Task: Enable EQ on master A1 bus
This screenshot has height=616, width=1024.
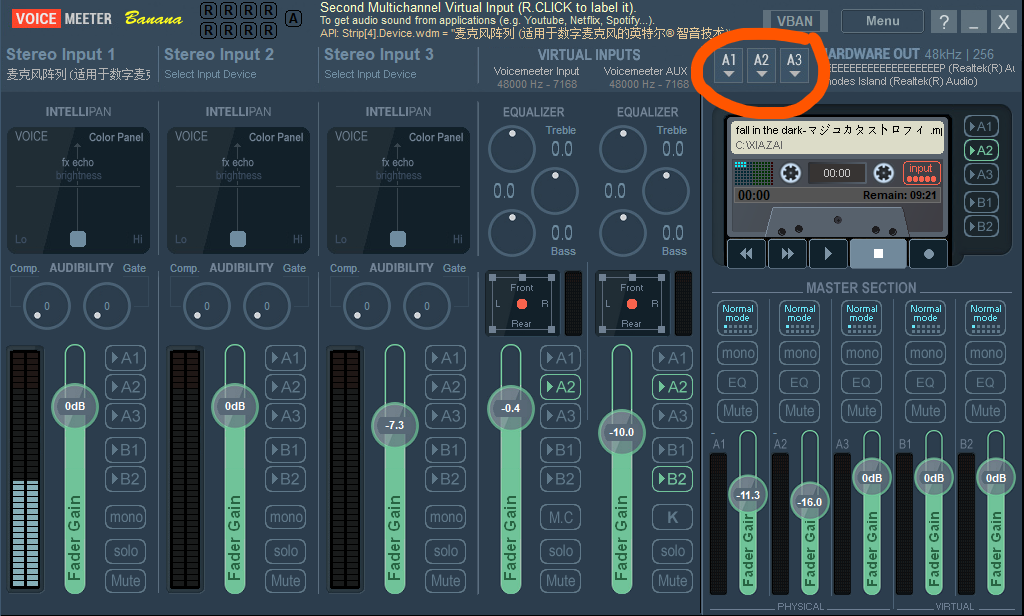Action: [x=737, y=382]
